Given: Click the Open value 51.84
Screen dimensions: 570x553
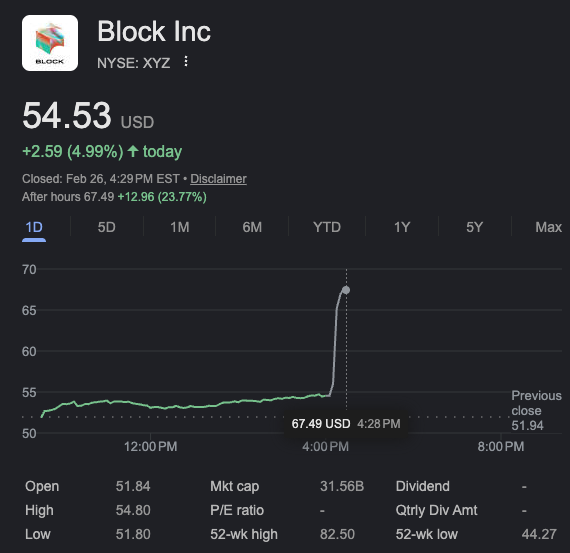Looking at the screenshot, I should click(133, 486).
